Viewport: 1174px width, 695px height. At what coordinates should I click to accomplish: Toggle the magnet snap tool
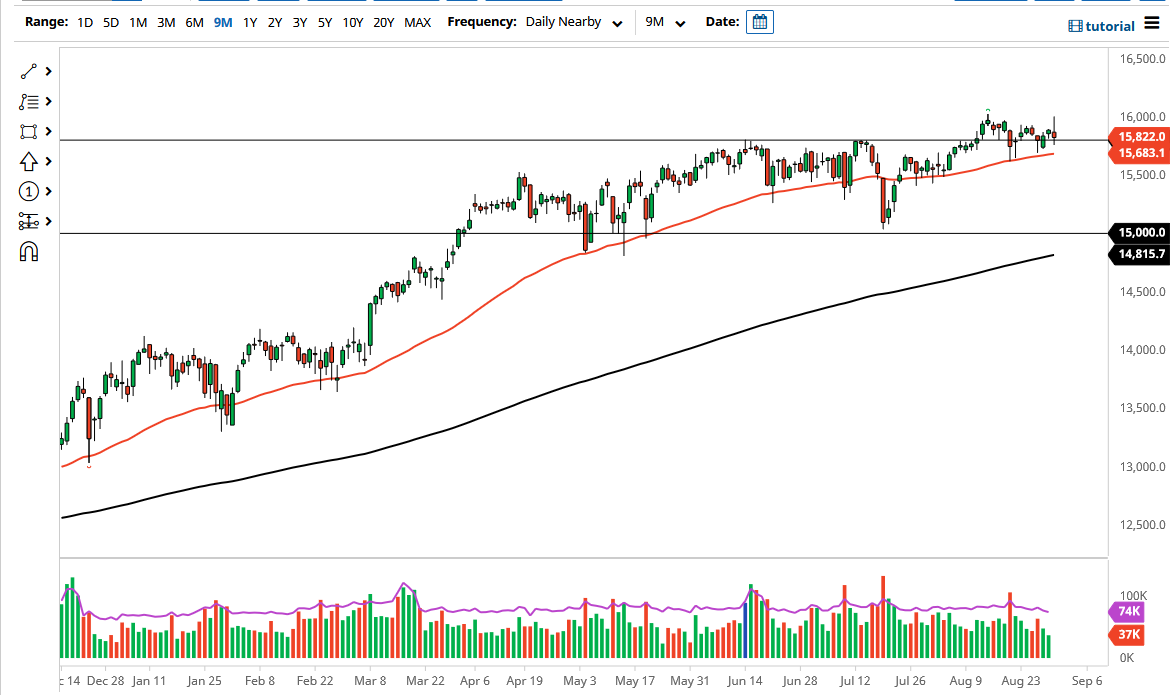point(29,252)
